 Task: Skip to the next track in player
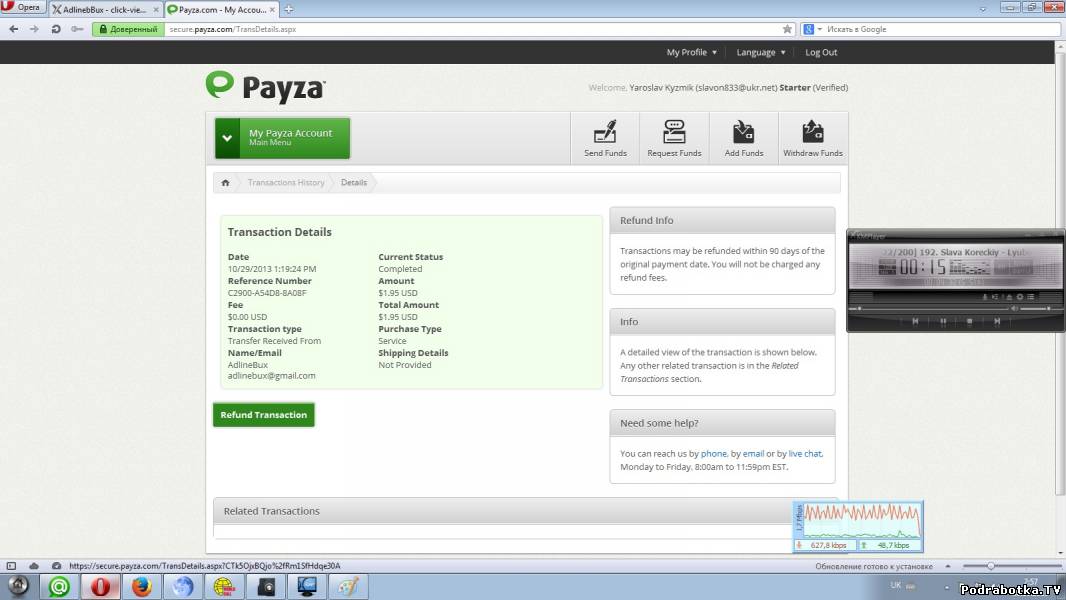coord(996,321)
